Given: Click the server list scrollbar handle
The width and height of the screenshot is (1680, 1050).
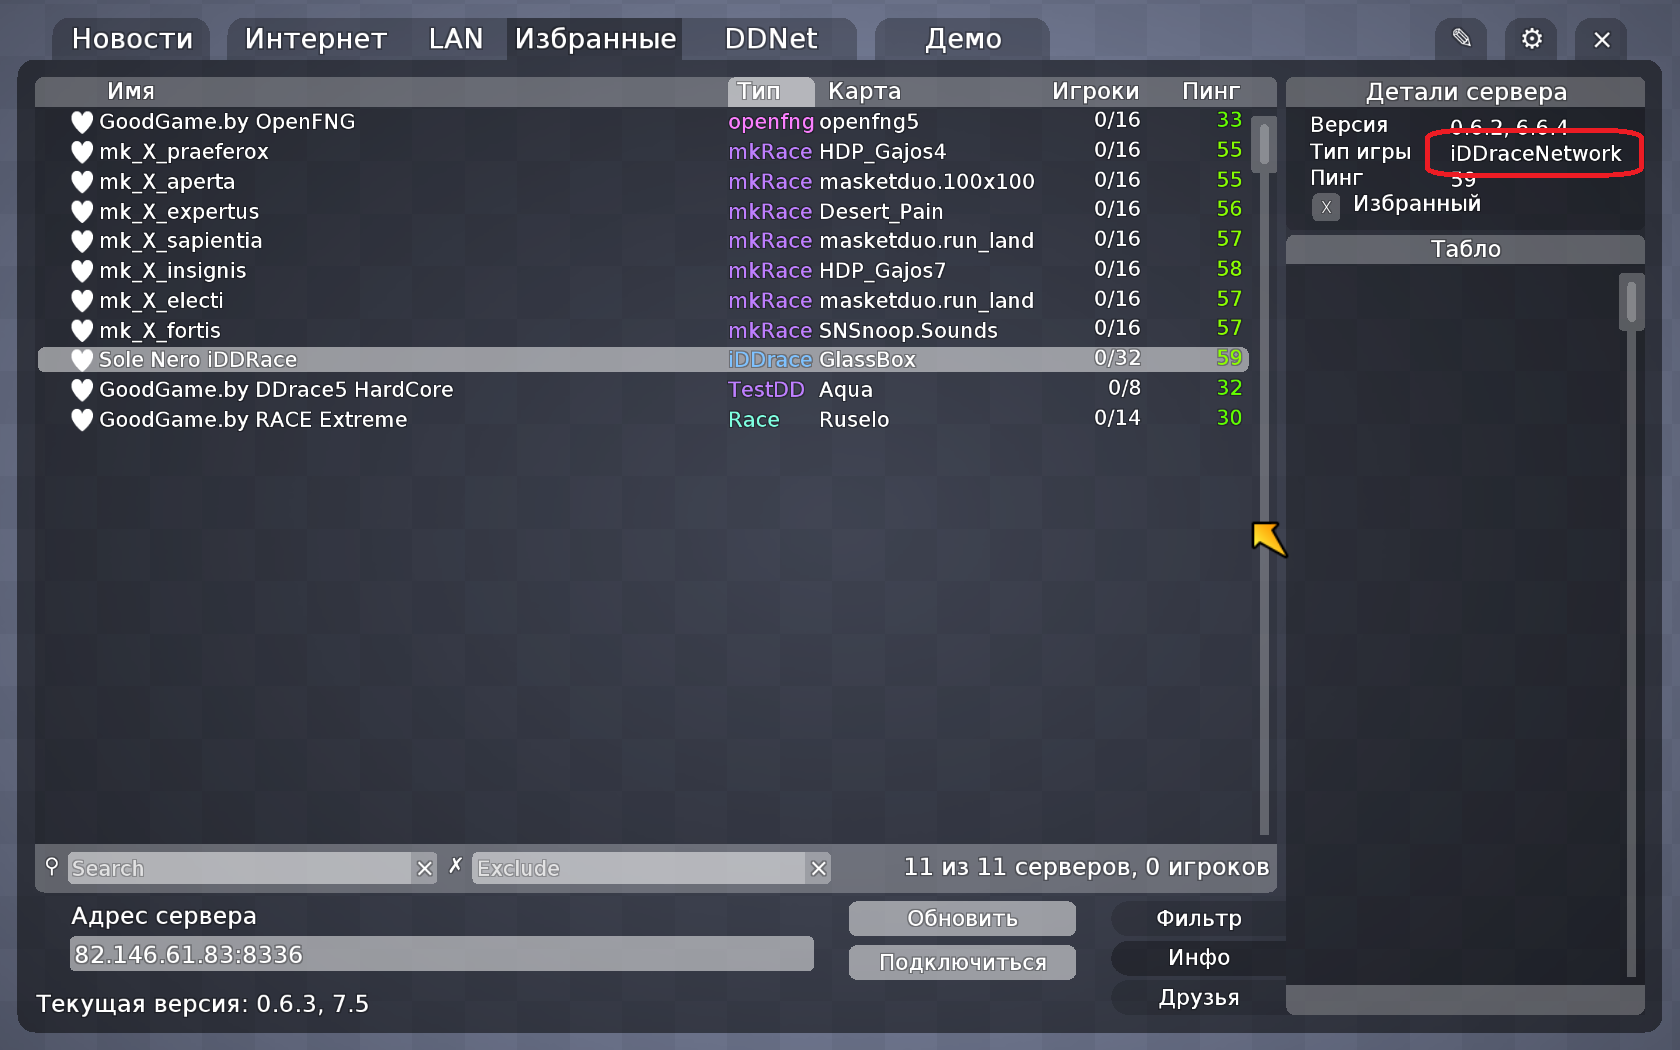Looking at the screenshot, I should (1264, 144).
